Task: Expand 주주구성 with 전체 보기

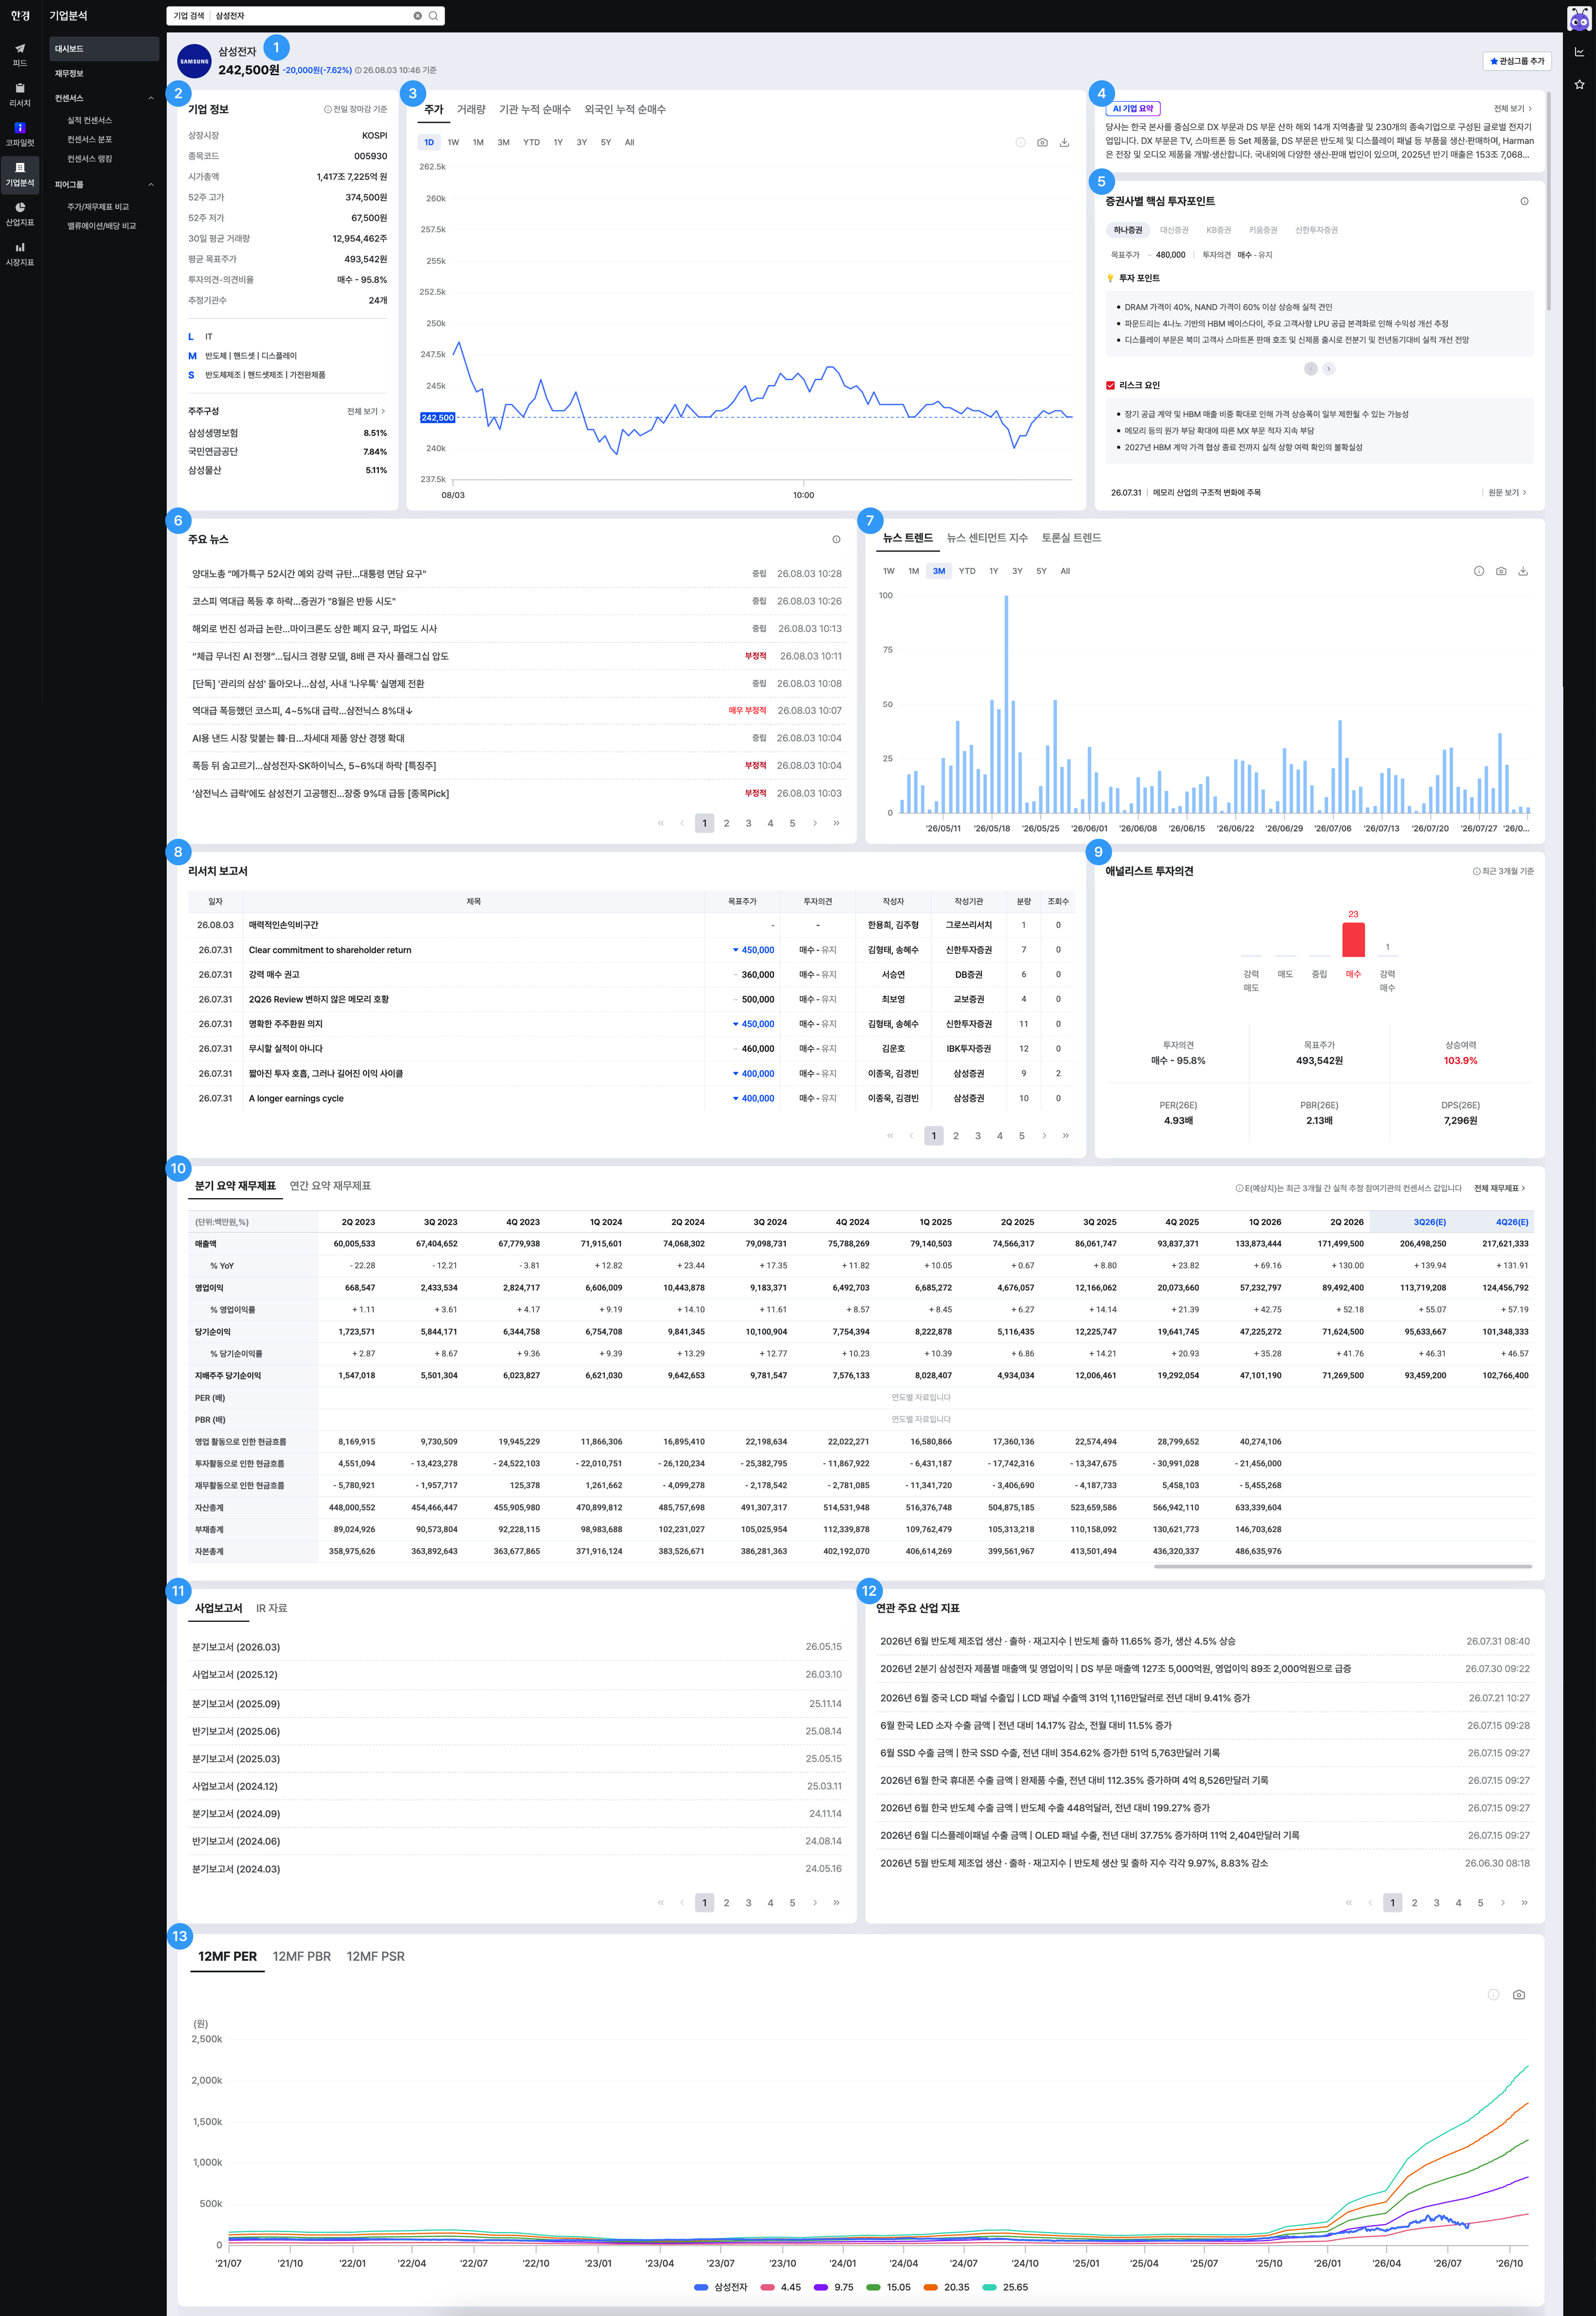Action: pyautogui.click(x=366, y=411)
